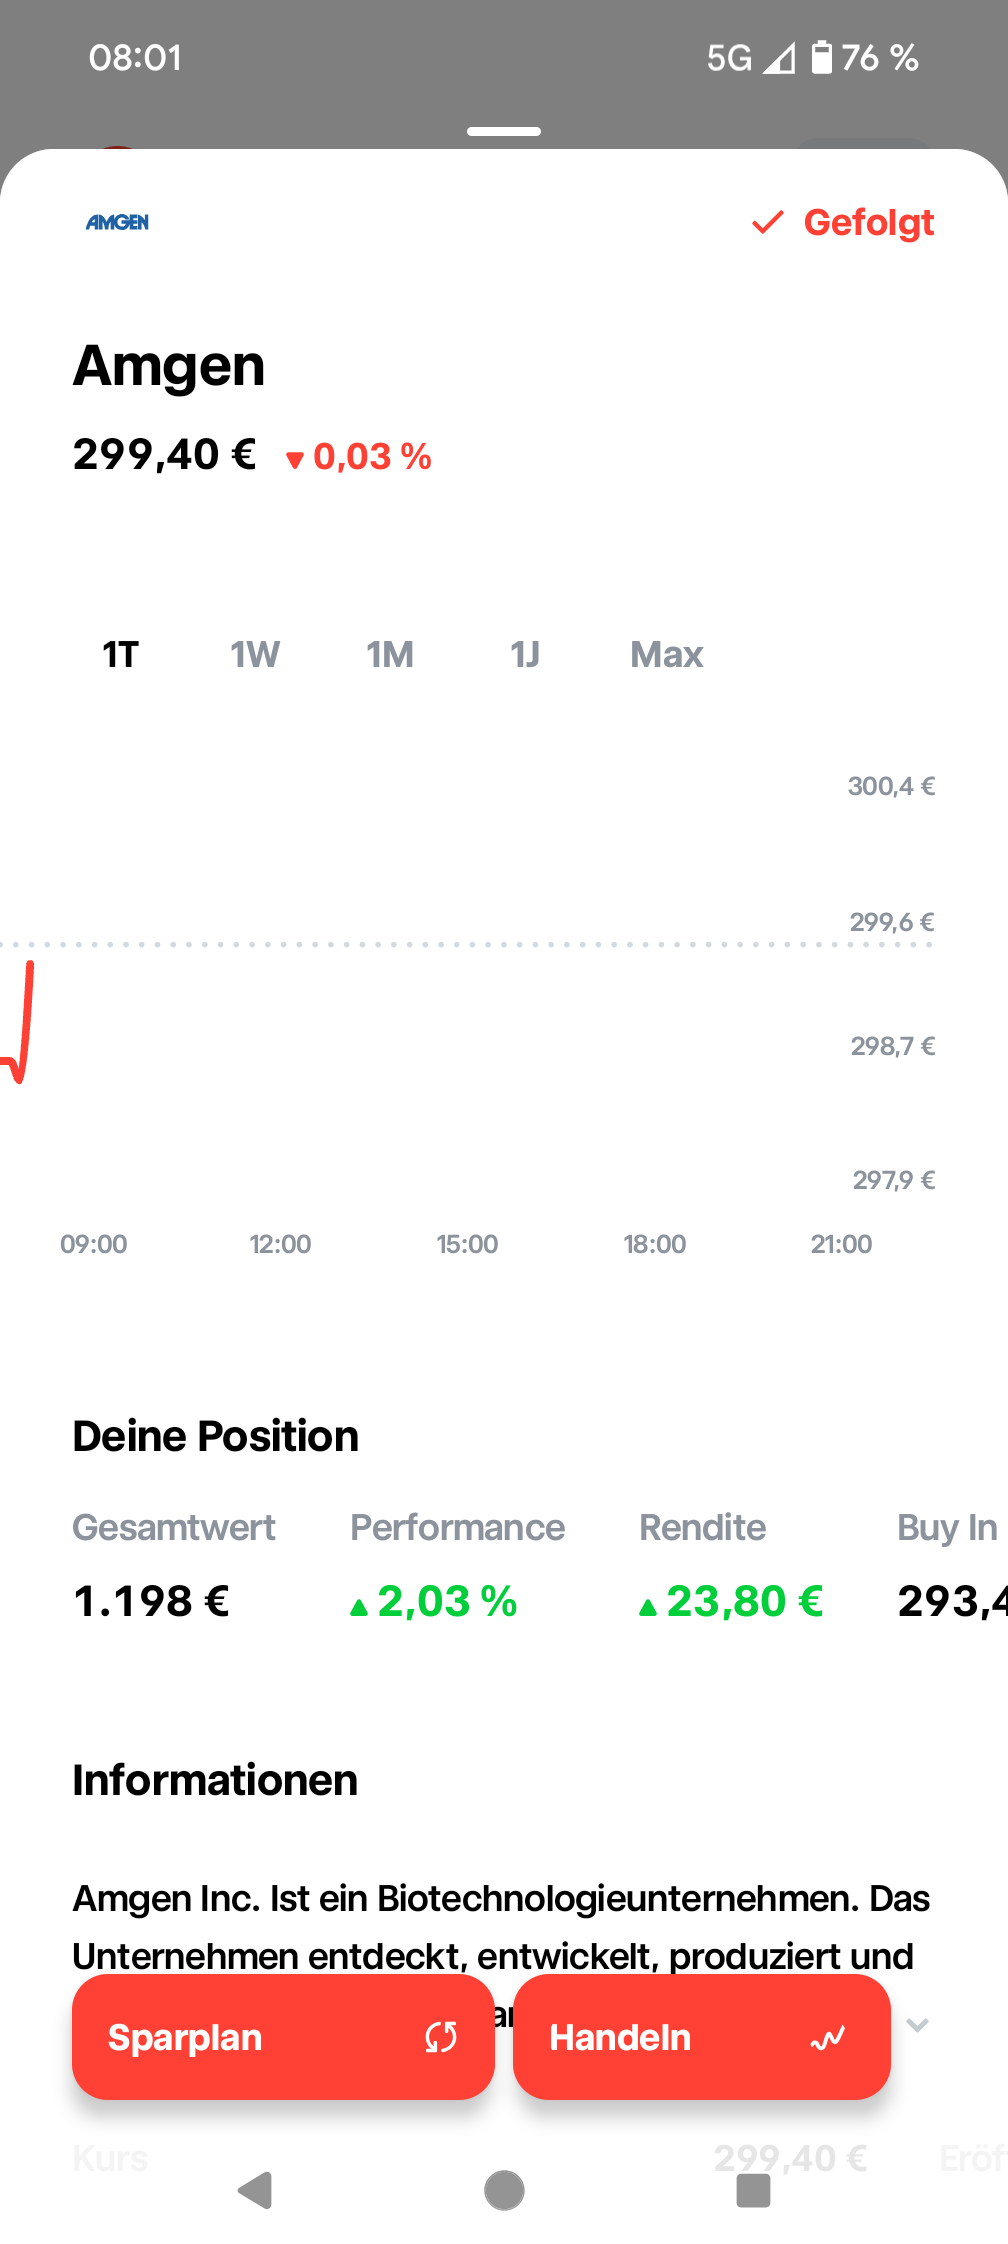1008x2244 pixels.
Task: Switch chart to 1M range
Action: [x=390, y=655]
